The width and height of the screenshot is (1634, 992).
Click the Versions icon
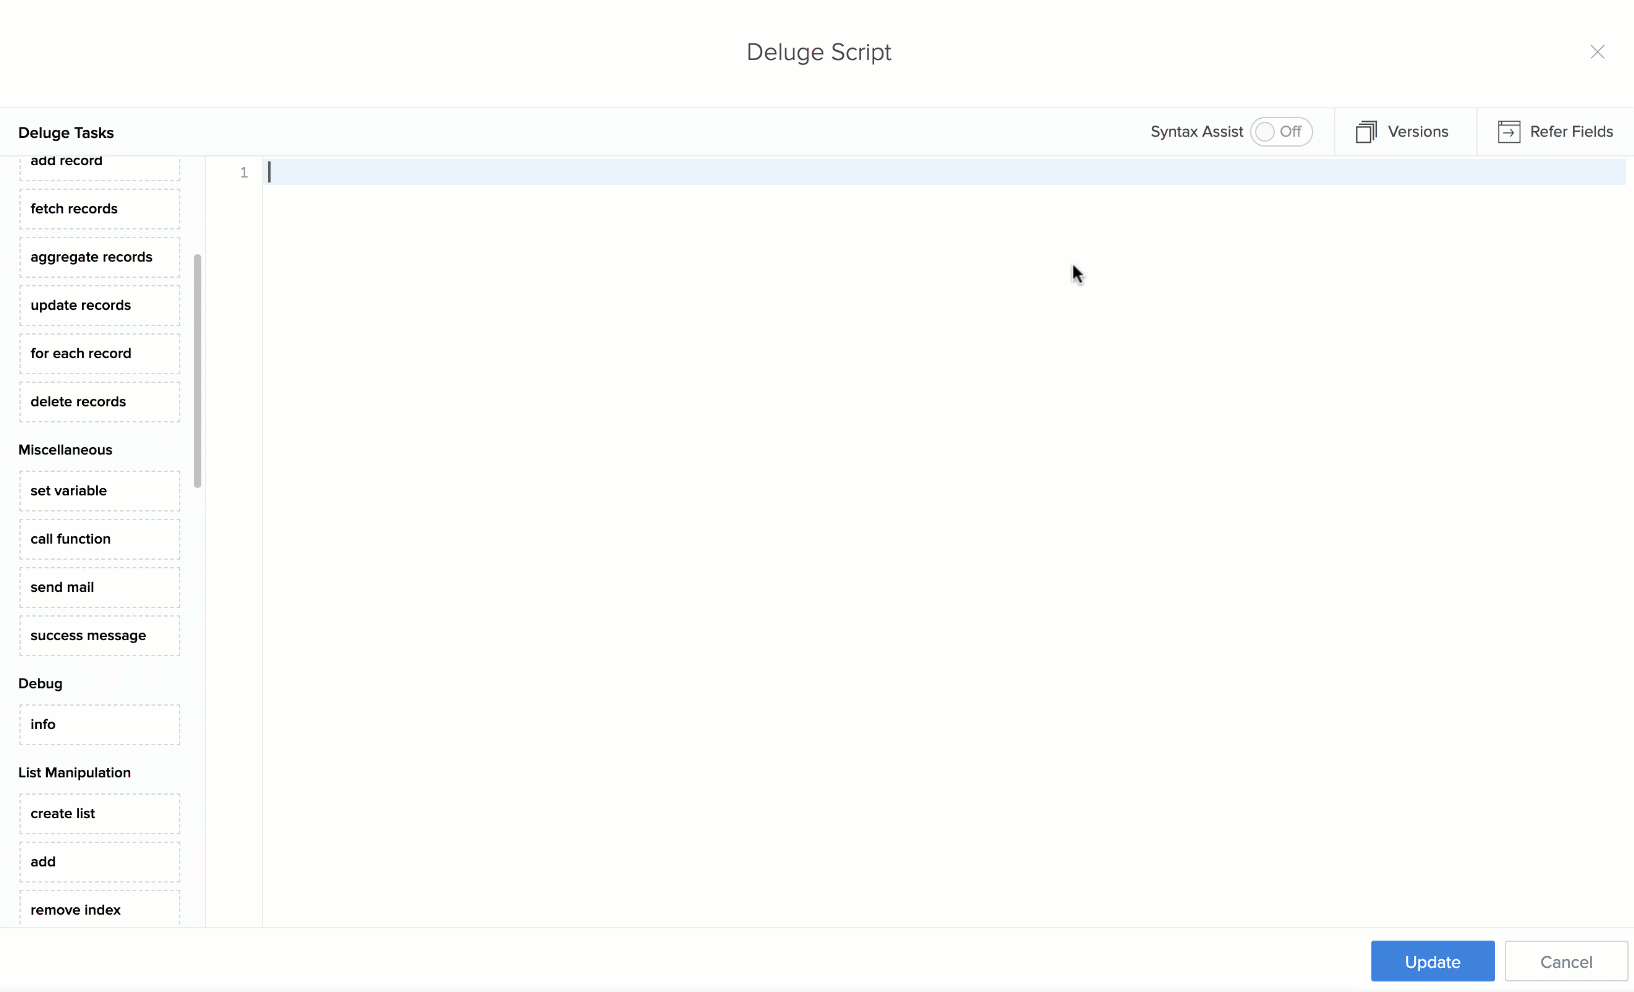tap(1366, 132)
